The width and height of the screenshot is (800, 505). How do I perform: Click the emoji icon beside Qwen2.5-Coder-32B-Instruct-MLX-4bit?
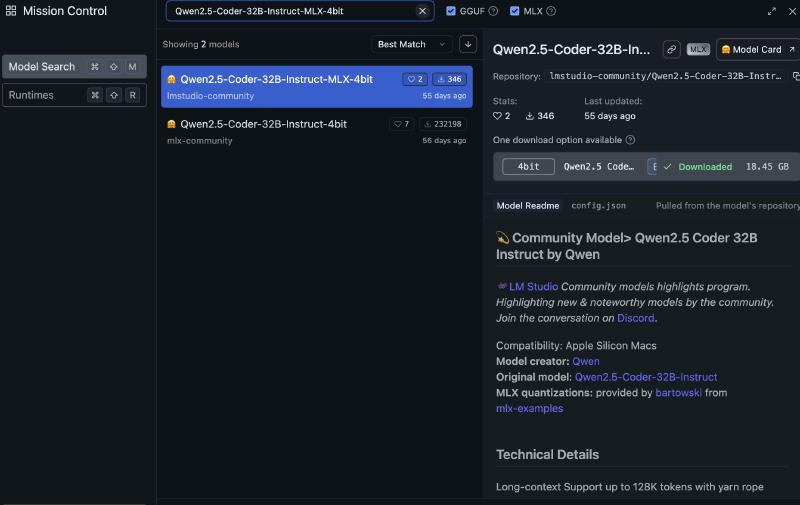(171, 79)
